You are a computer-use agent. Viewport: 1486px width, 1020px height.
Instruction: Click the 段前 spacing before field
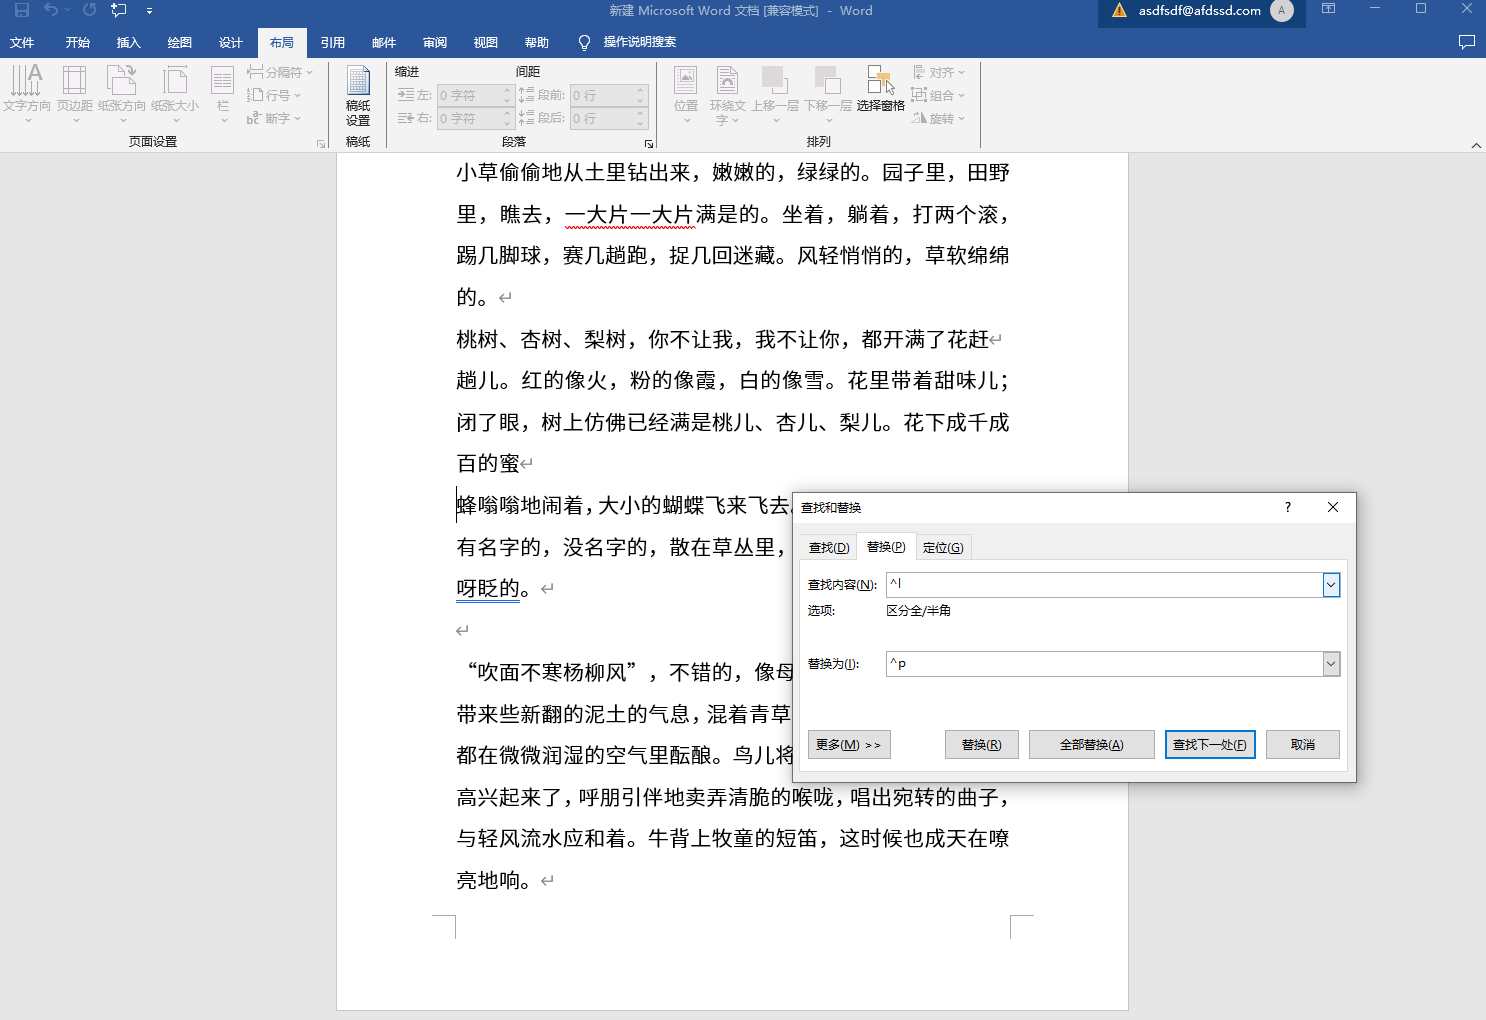click(610, 95)
